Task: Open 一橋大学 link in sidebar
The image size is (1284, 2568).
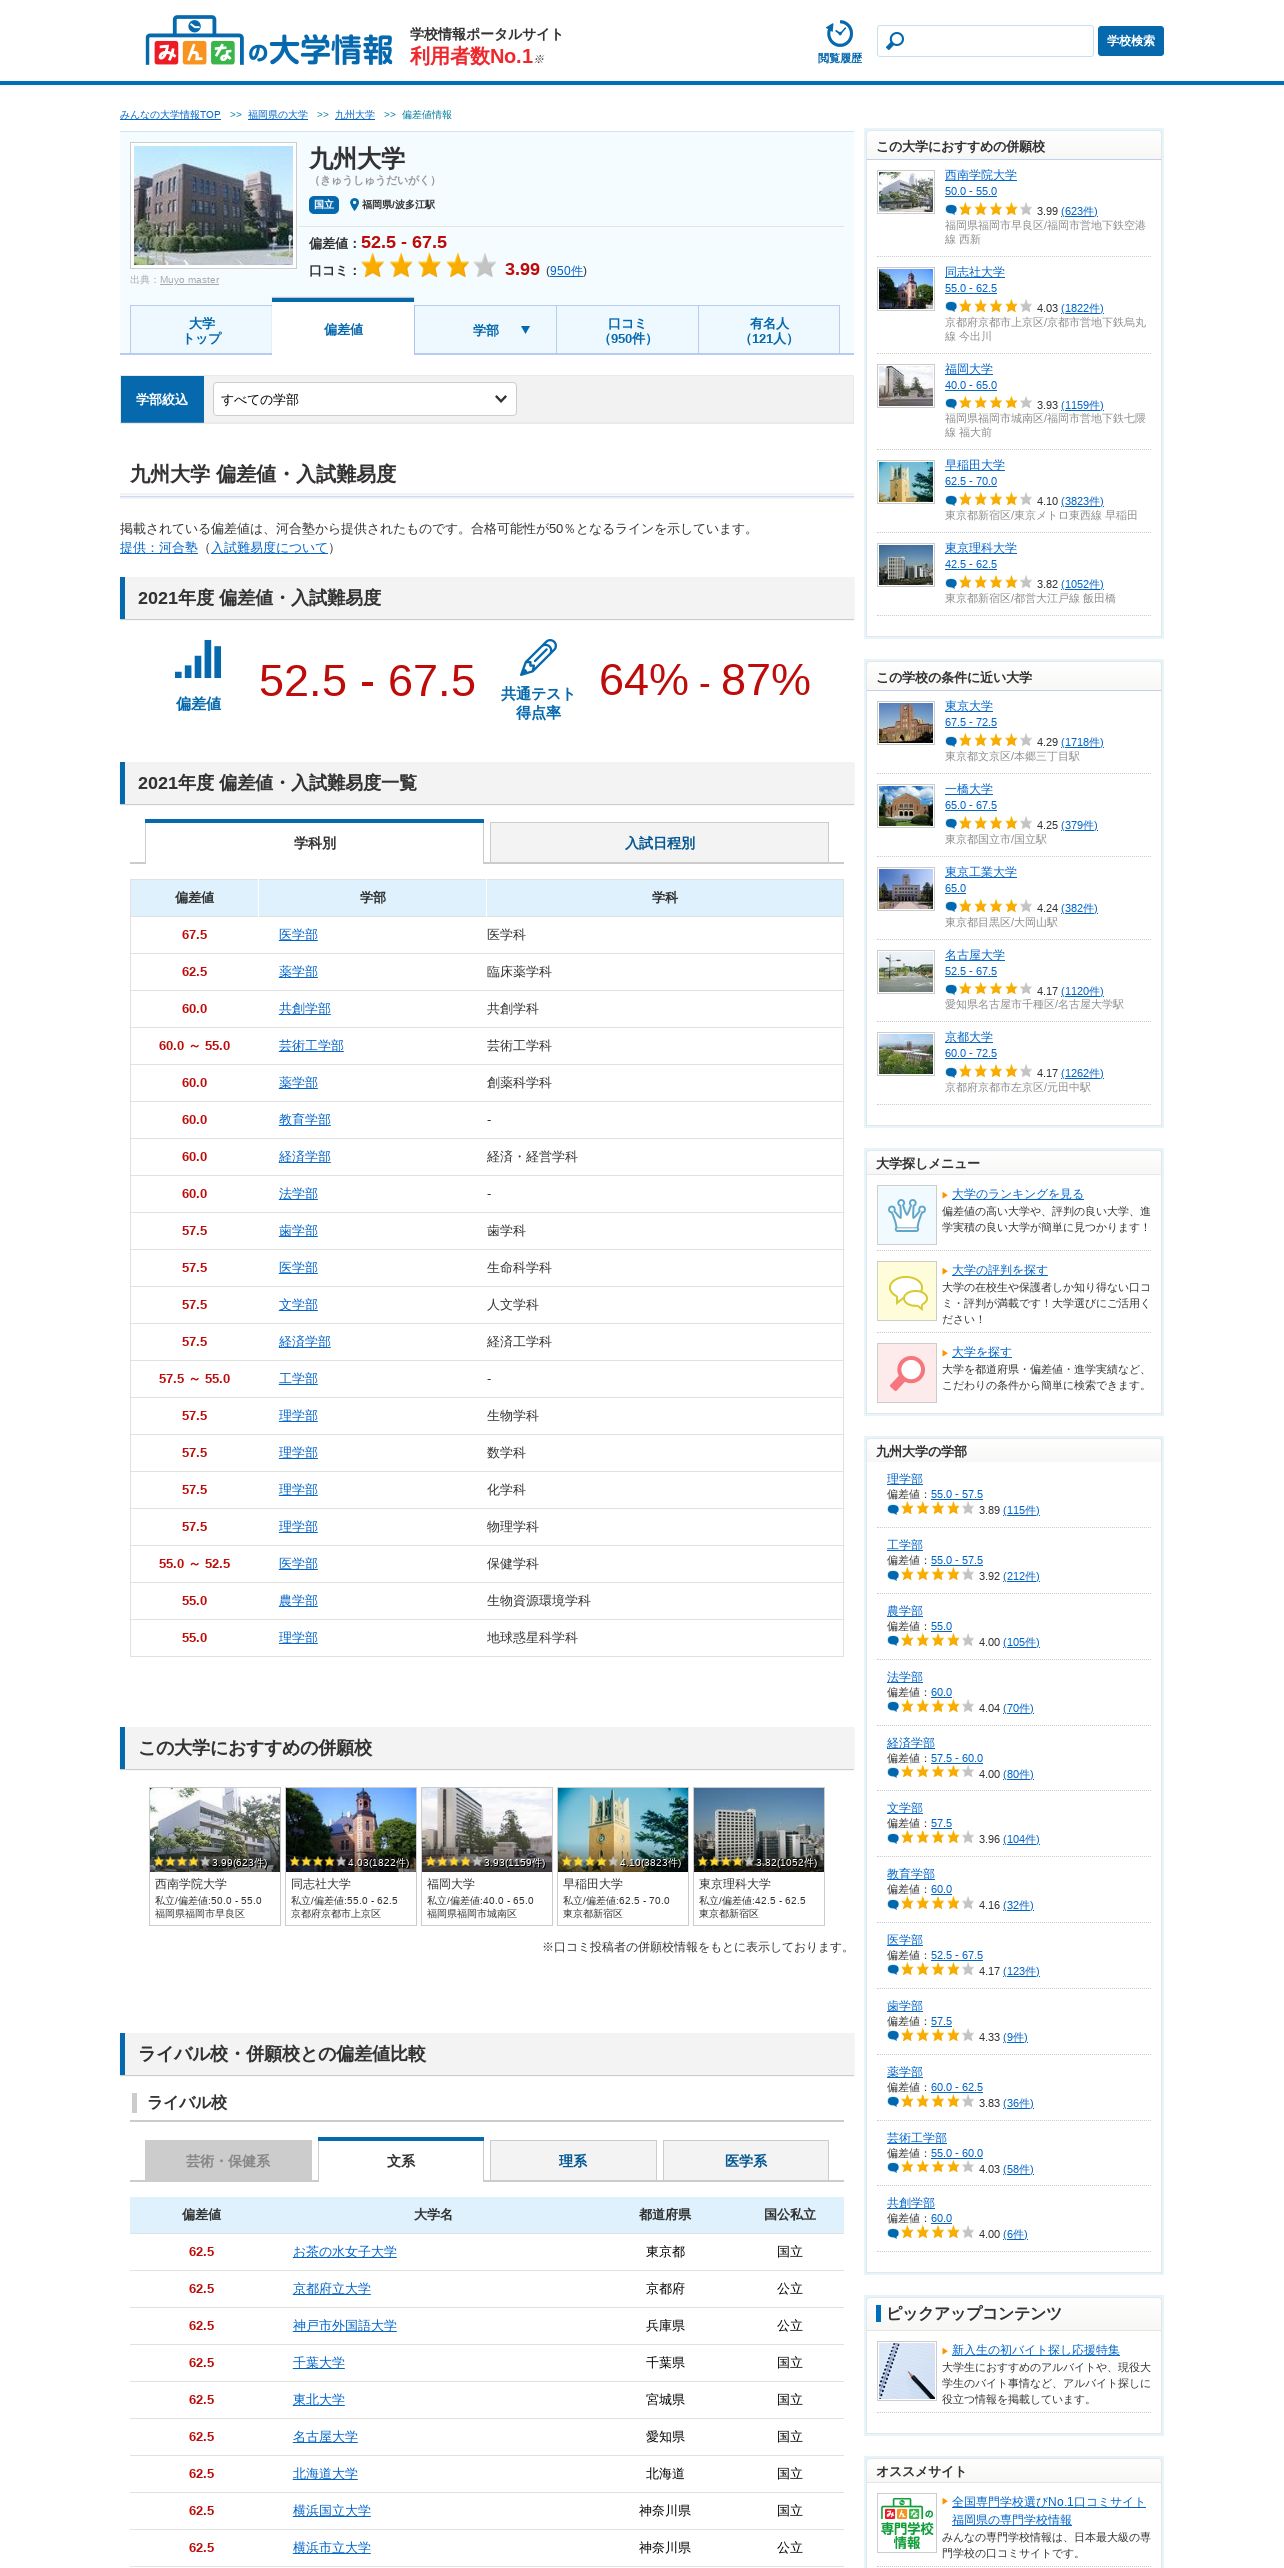Action: 968,789
